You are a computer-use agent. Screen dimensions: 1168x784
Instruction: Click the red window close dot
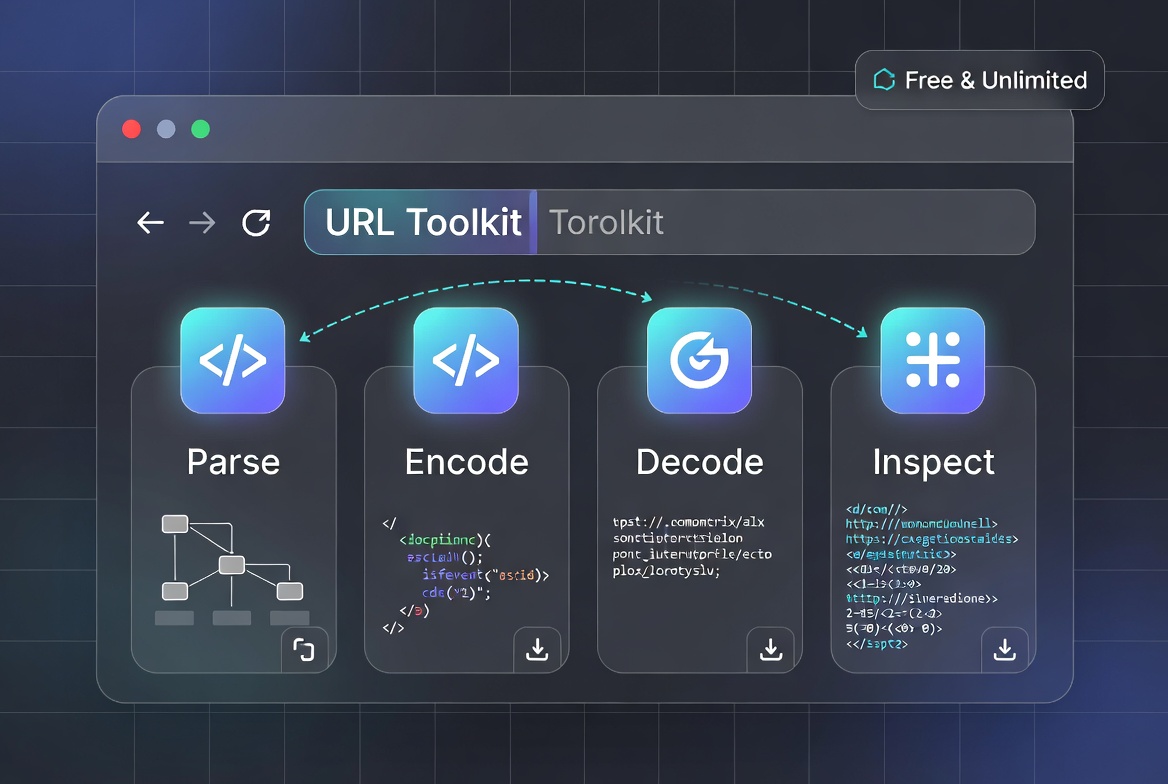(x=132, y=129)
